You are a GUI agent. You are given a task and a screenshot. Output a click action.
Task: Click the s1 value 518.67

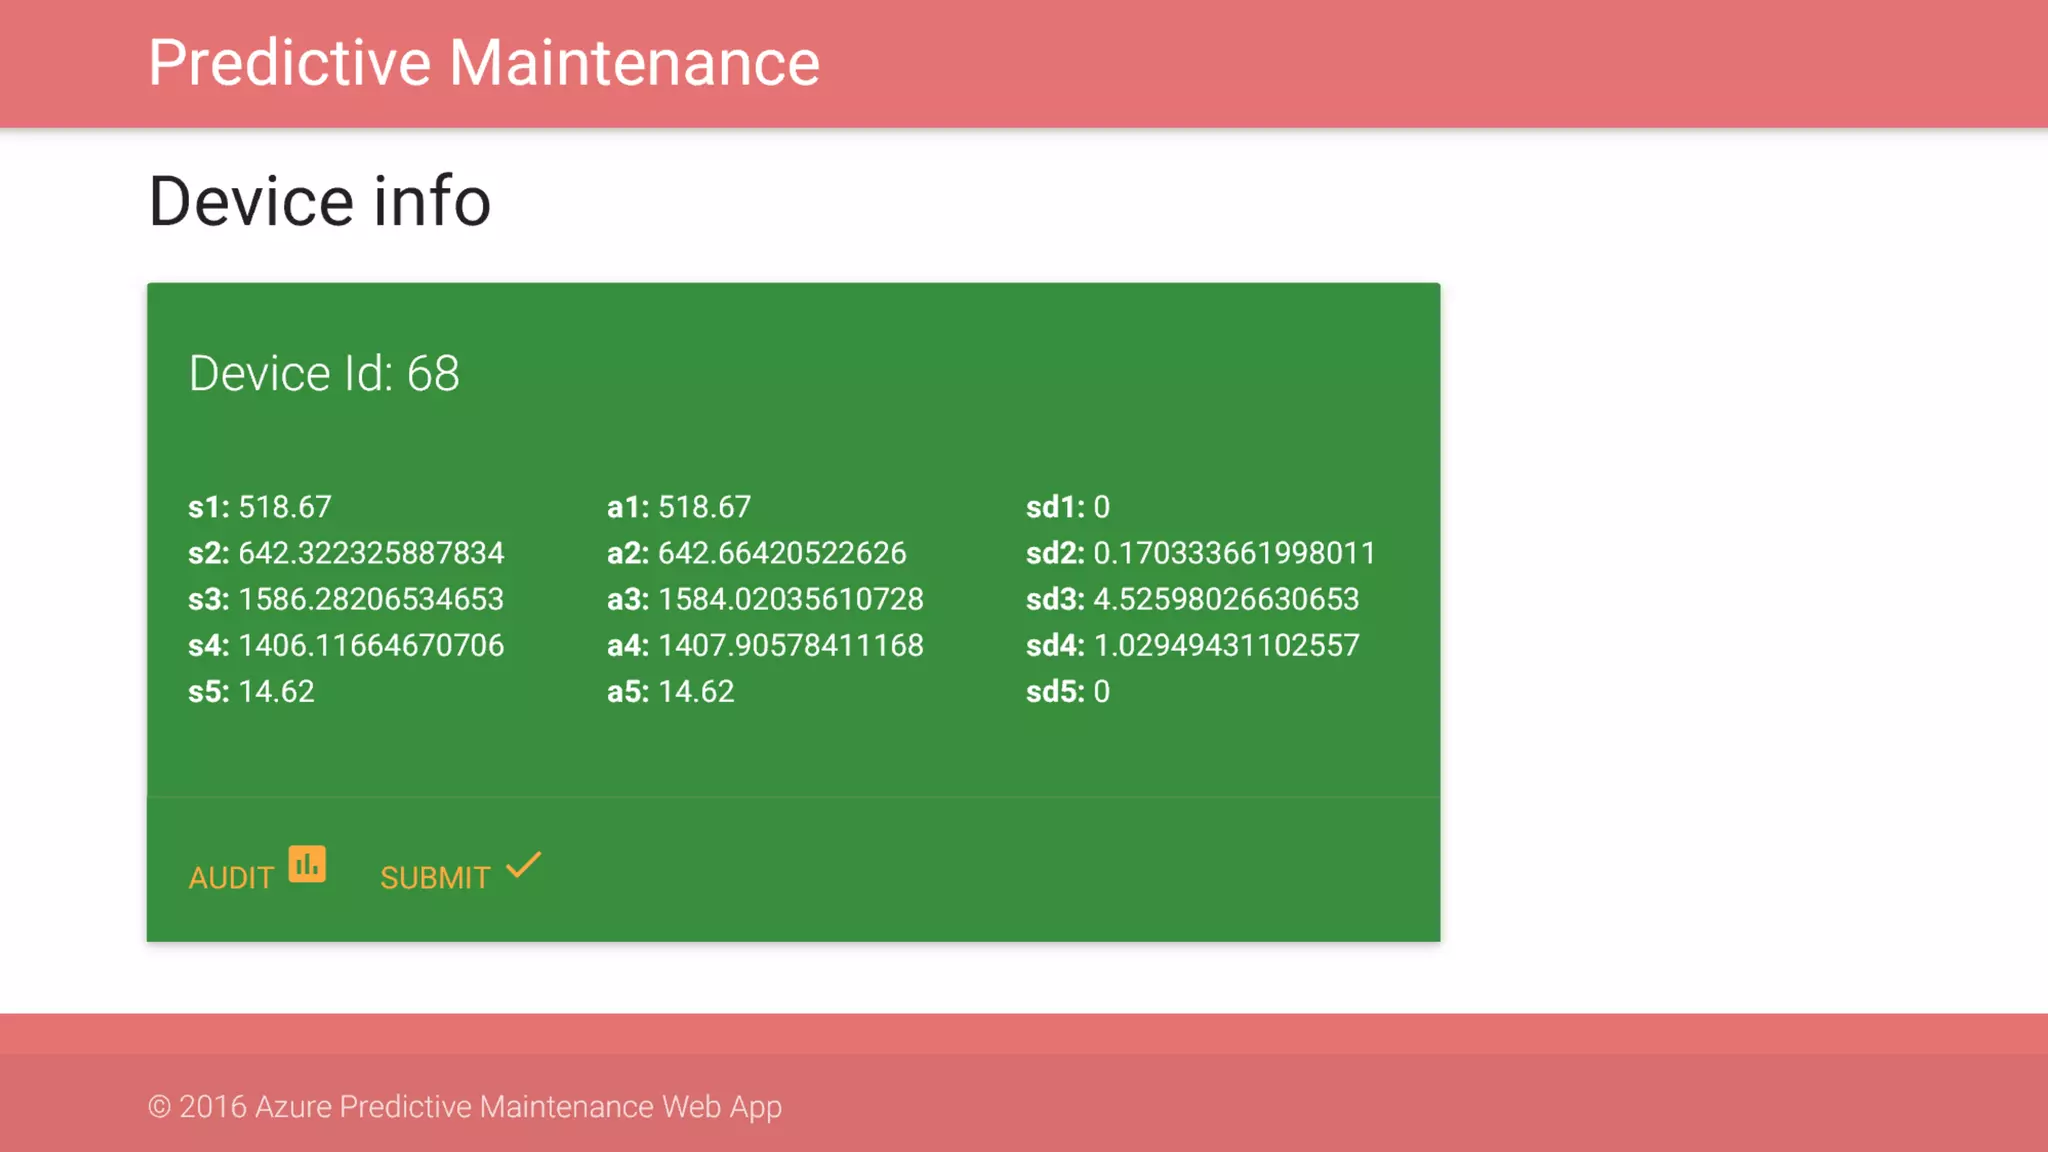(284, 507)
